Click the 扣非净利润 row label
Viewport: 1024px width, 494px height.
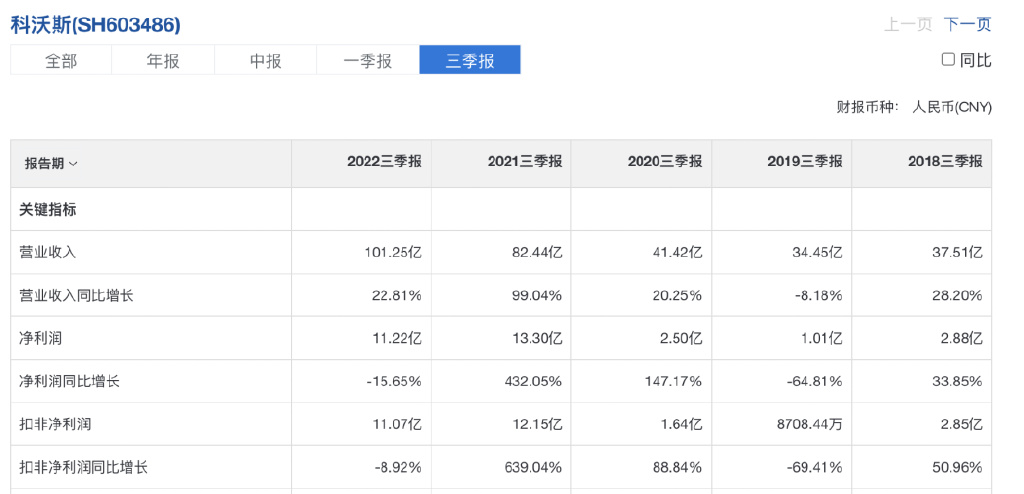point(55,424)
